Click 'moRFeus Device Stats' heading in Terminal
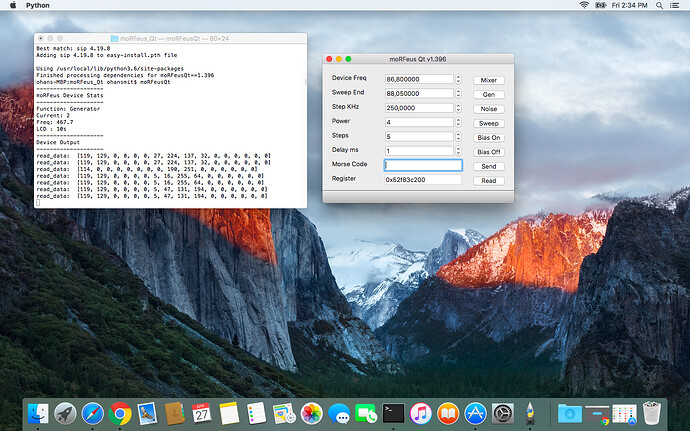690x431 pixels. click(x=70, y=95)
